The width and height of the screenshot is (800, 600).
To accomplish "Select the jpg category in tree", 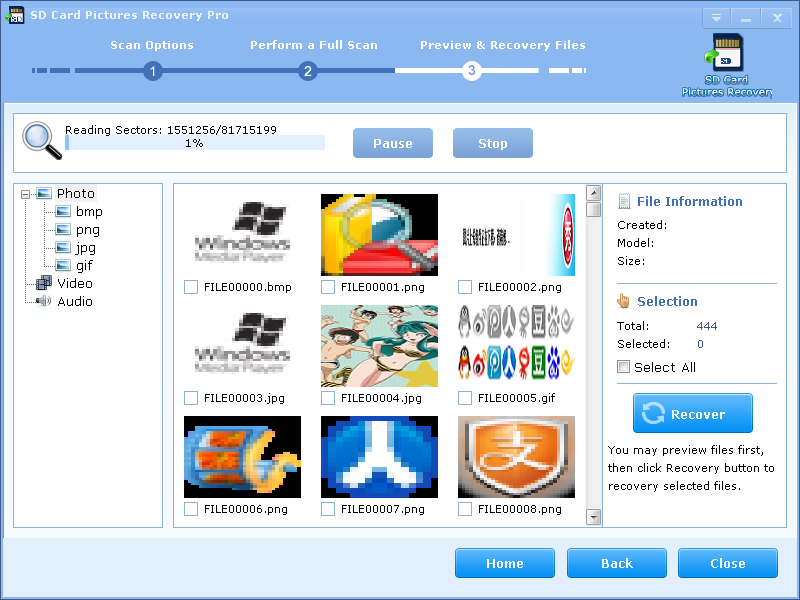I will click(x=86, y=247).
